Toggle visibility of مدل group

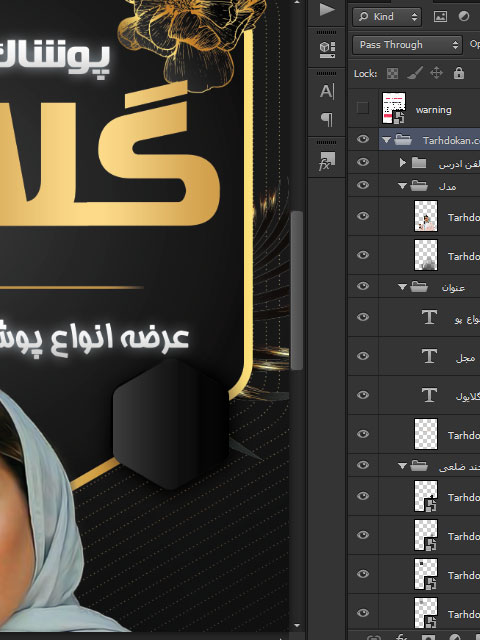[x=362, y=185]
